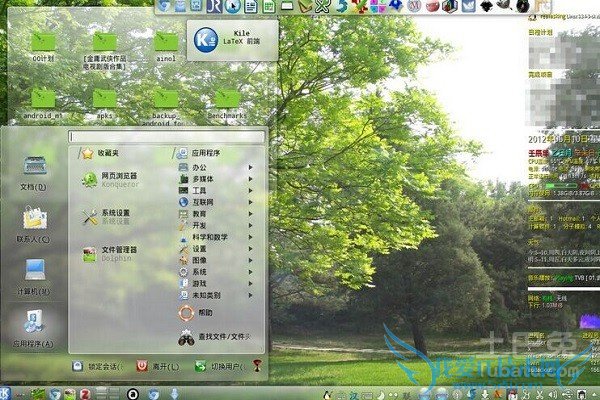This screenshot has width=600, height=400.
Task: Expand the 办公 application category
Action: coord(215,167)
